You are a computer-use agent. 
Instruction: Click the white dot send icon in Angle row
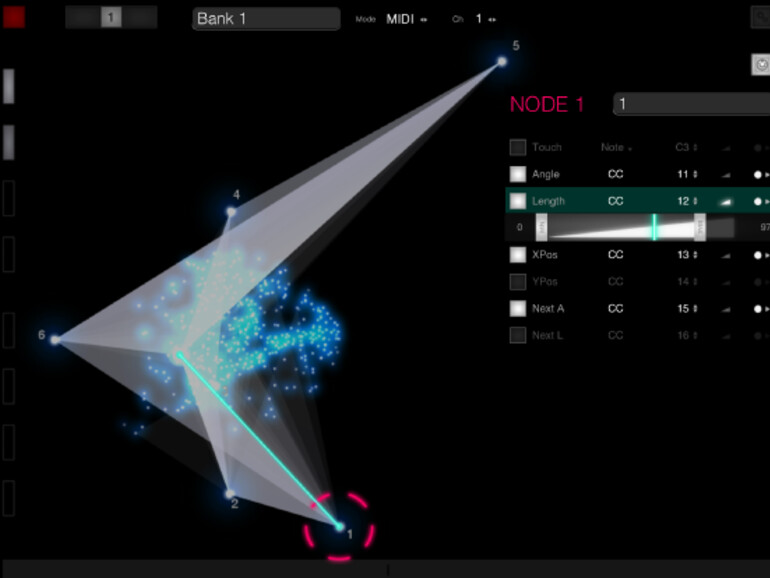coord(758,174)
